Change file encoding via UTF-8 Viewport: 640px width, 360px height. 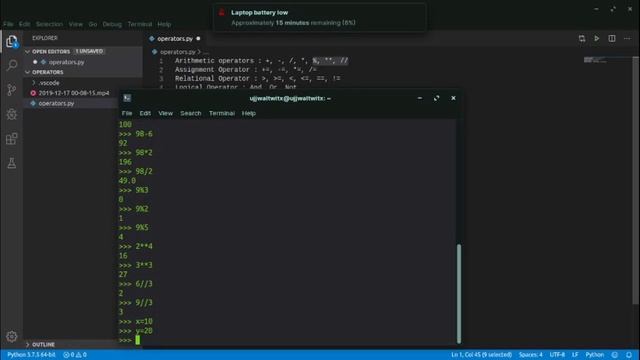click(557, 355)
